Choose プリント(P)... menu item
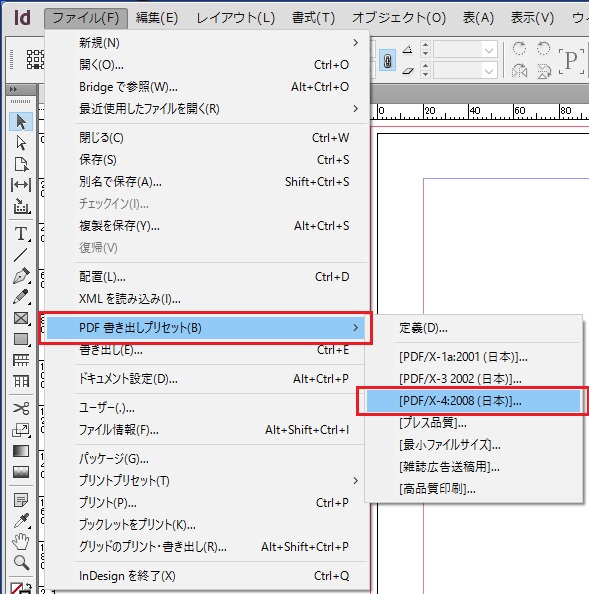589x594 pixels. [x=207, y=503]
